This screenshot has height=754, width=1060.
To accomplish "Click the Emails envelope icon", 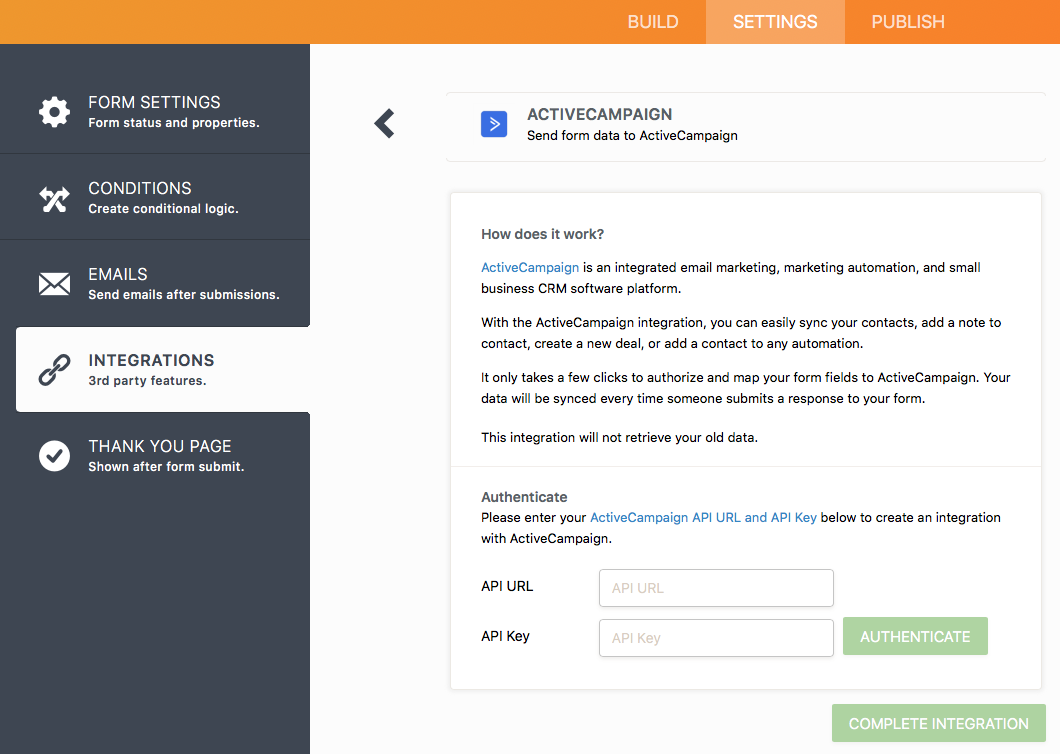I will pos(54,284).
